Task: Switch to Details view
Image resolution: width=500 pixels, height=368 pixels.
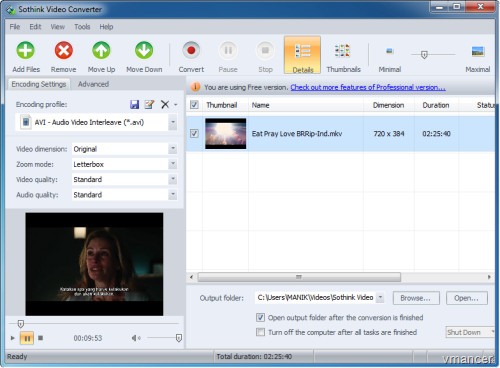Action: 303,55
